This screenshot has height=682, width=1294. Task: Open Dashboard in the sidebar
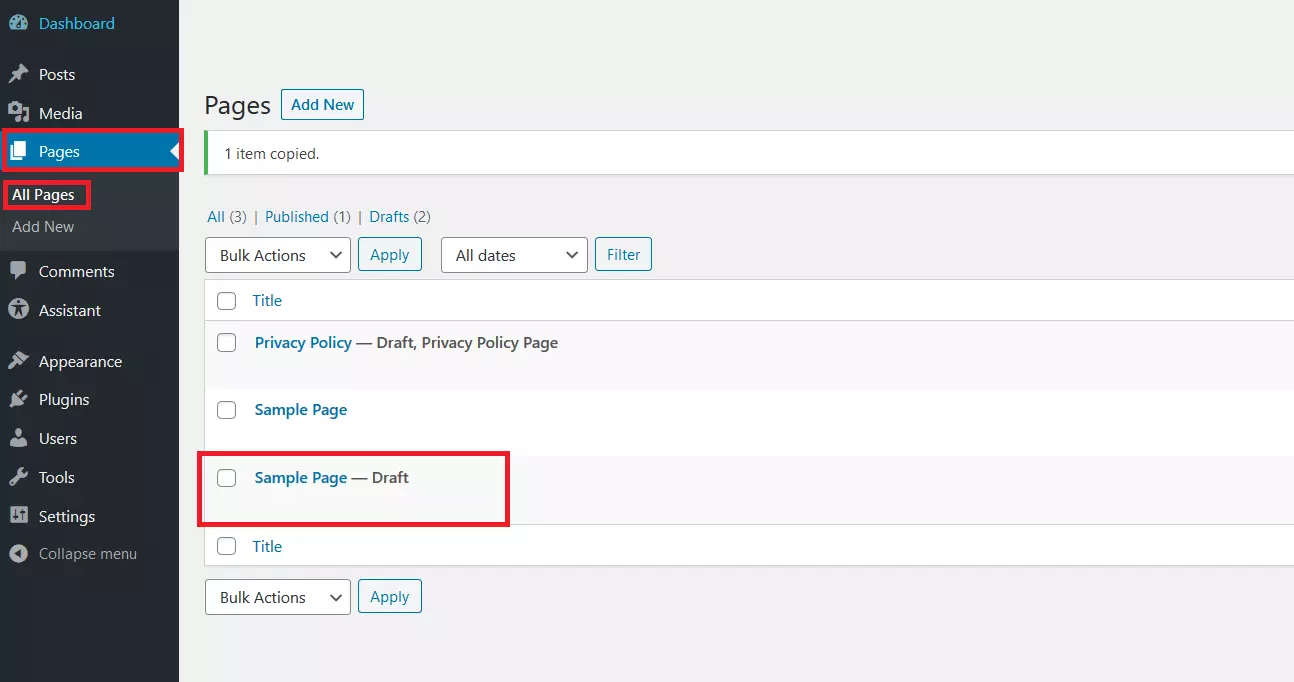(76, 23)
